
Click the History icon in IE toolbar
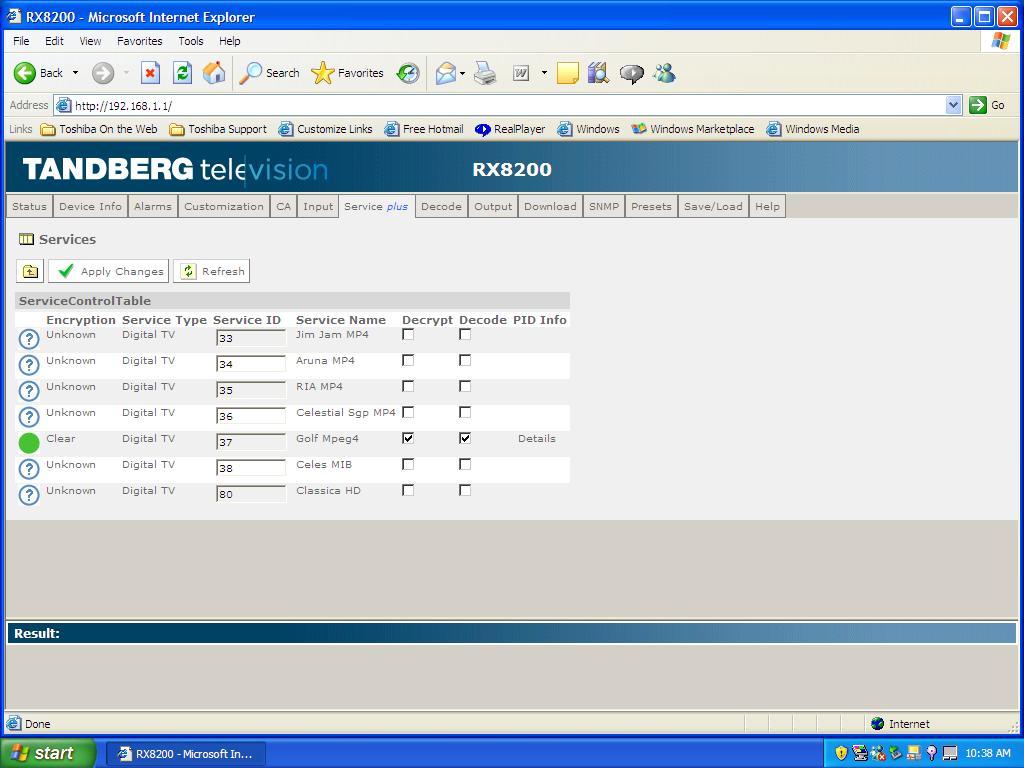pyautogui.click(x=408, y=73)
